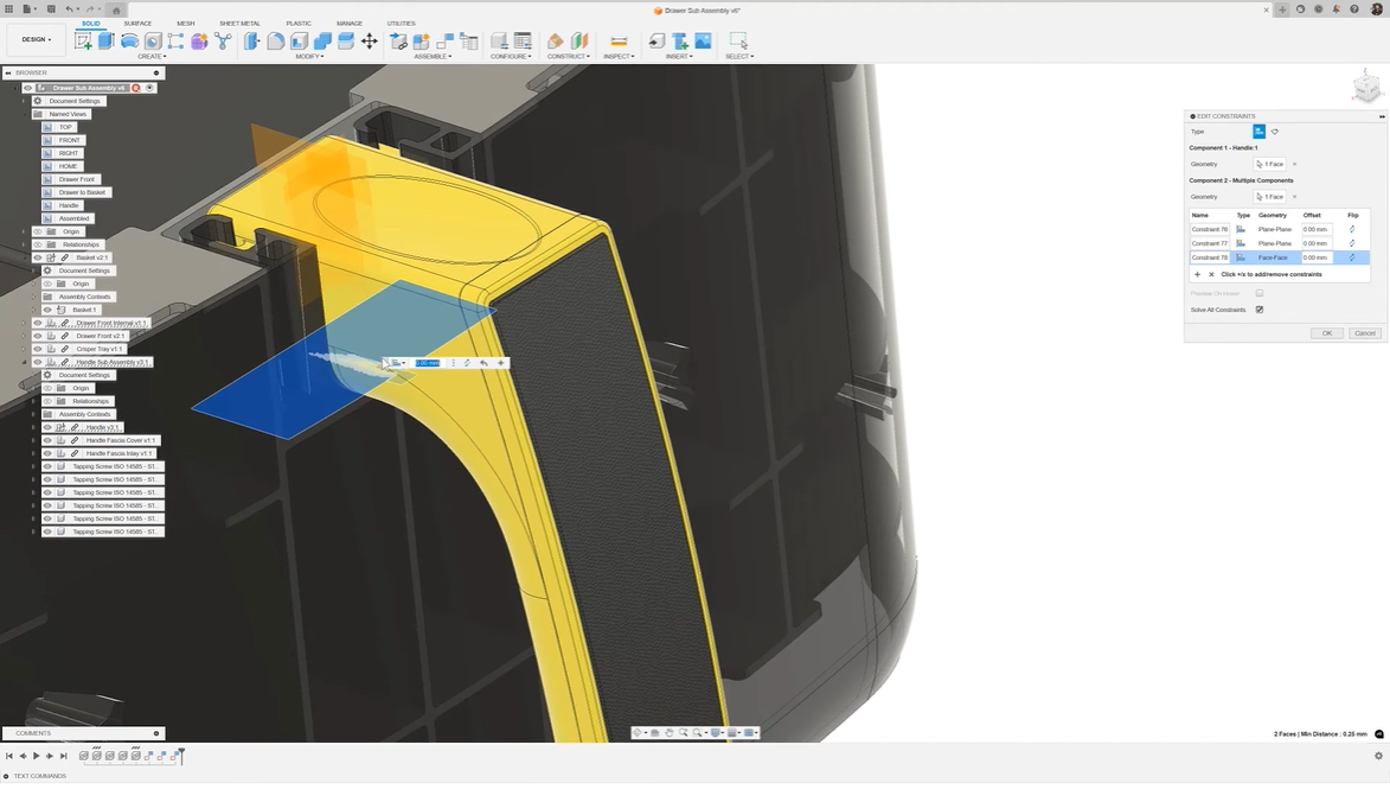1390x785 pixels.
Task: Flip the Constraint 76 direction
Action: coord(1352,229)
